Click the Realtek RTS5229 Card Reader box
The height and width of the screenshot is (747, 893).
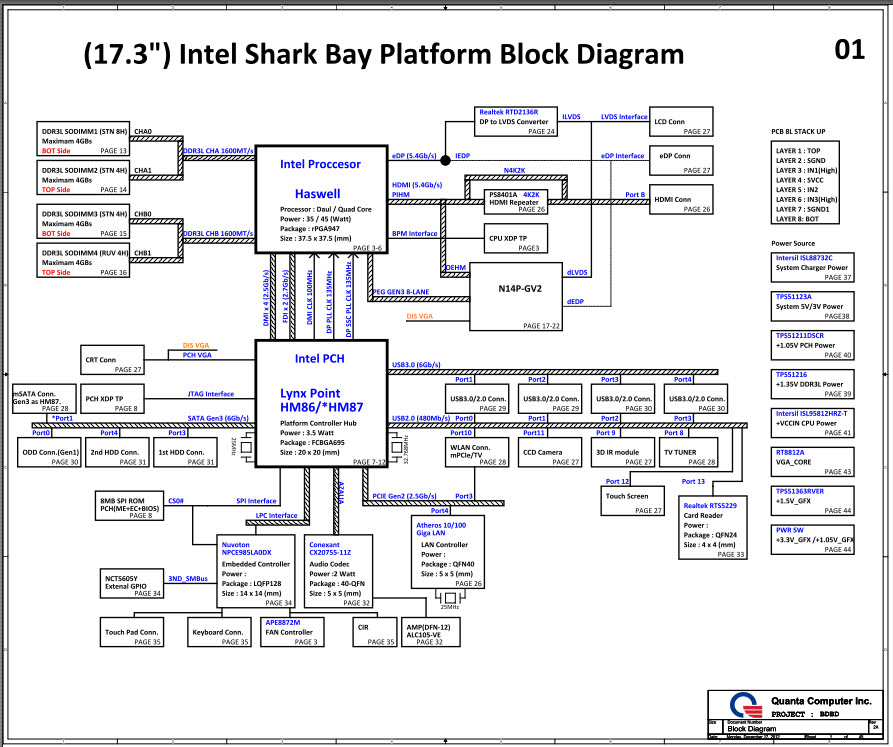click(x=712, y=528)
